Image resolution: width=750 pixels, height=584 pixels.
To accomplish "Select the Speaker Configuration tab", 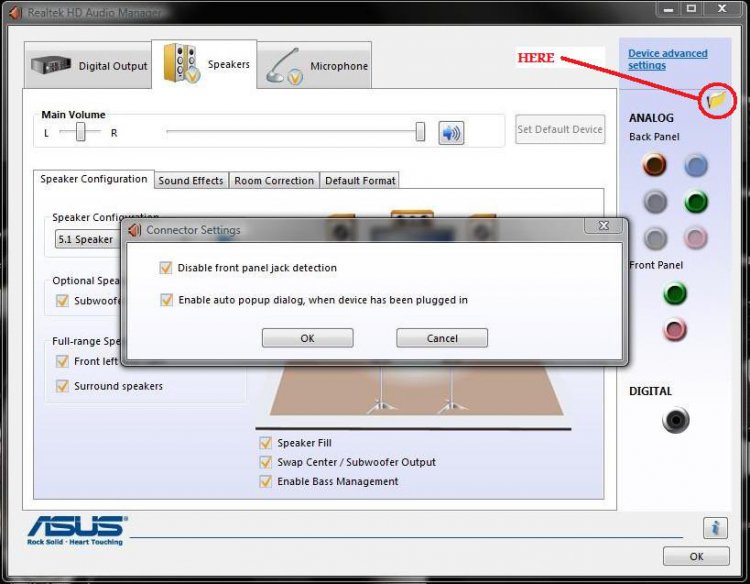I will point(94,179).
